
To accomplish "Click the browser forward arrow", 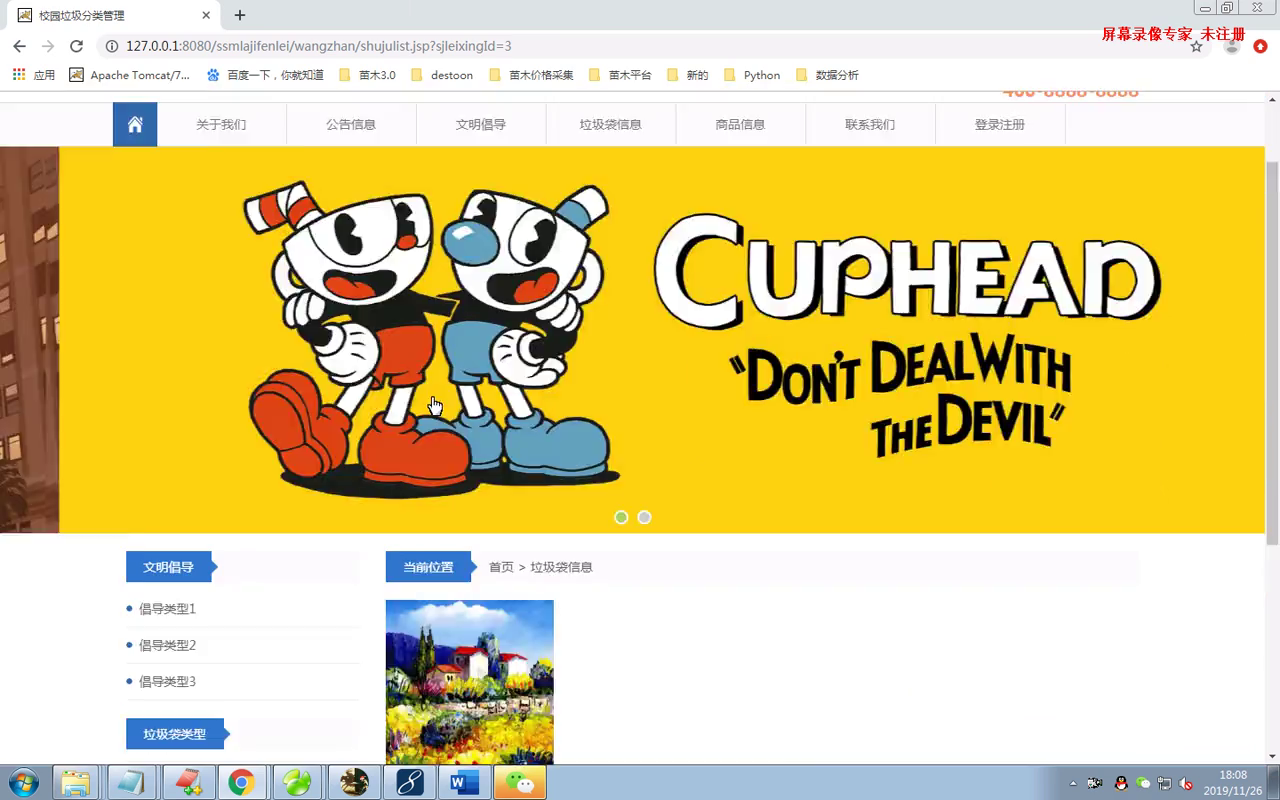I will pyautogui.click(x=47, y=46).
